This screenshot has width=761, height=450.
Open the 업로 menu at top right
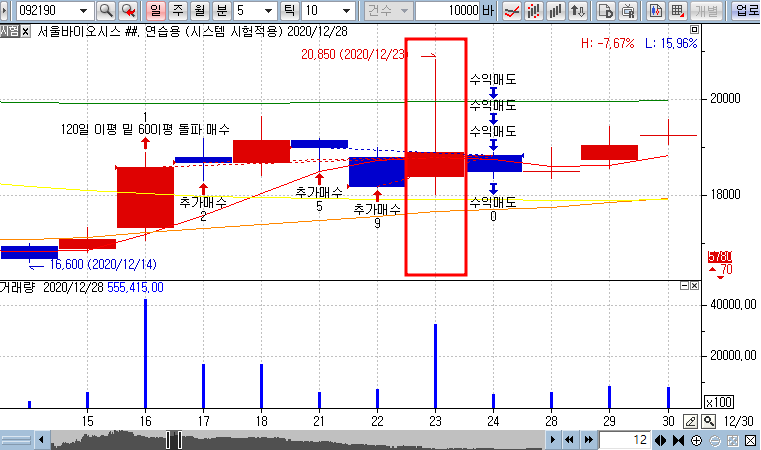coord(746,11)
